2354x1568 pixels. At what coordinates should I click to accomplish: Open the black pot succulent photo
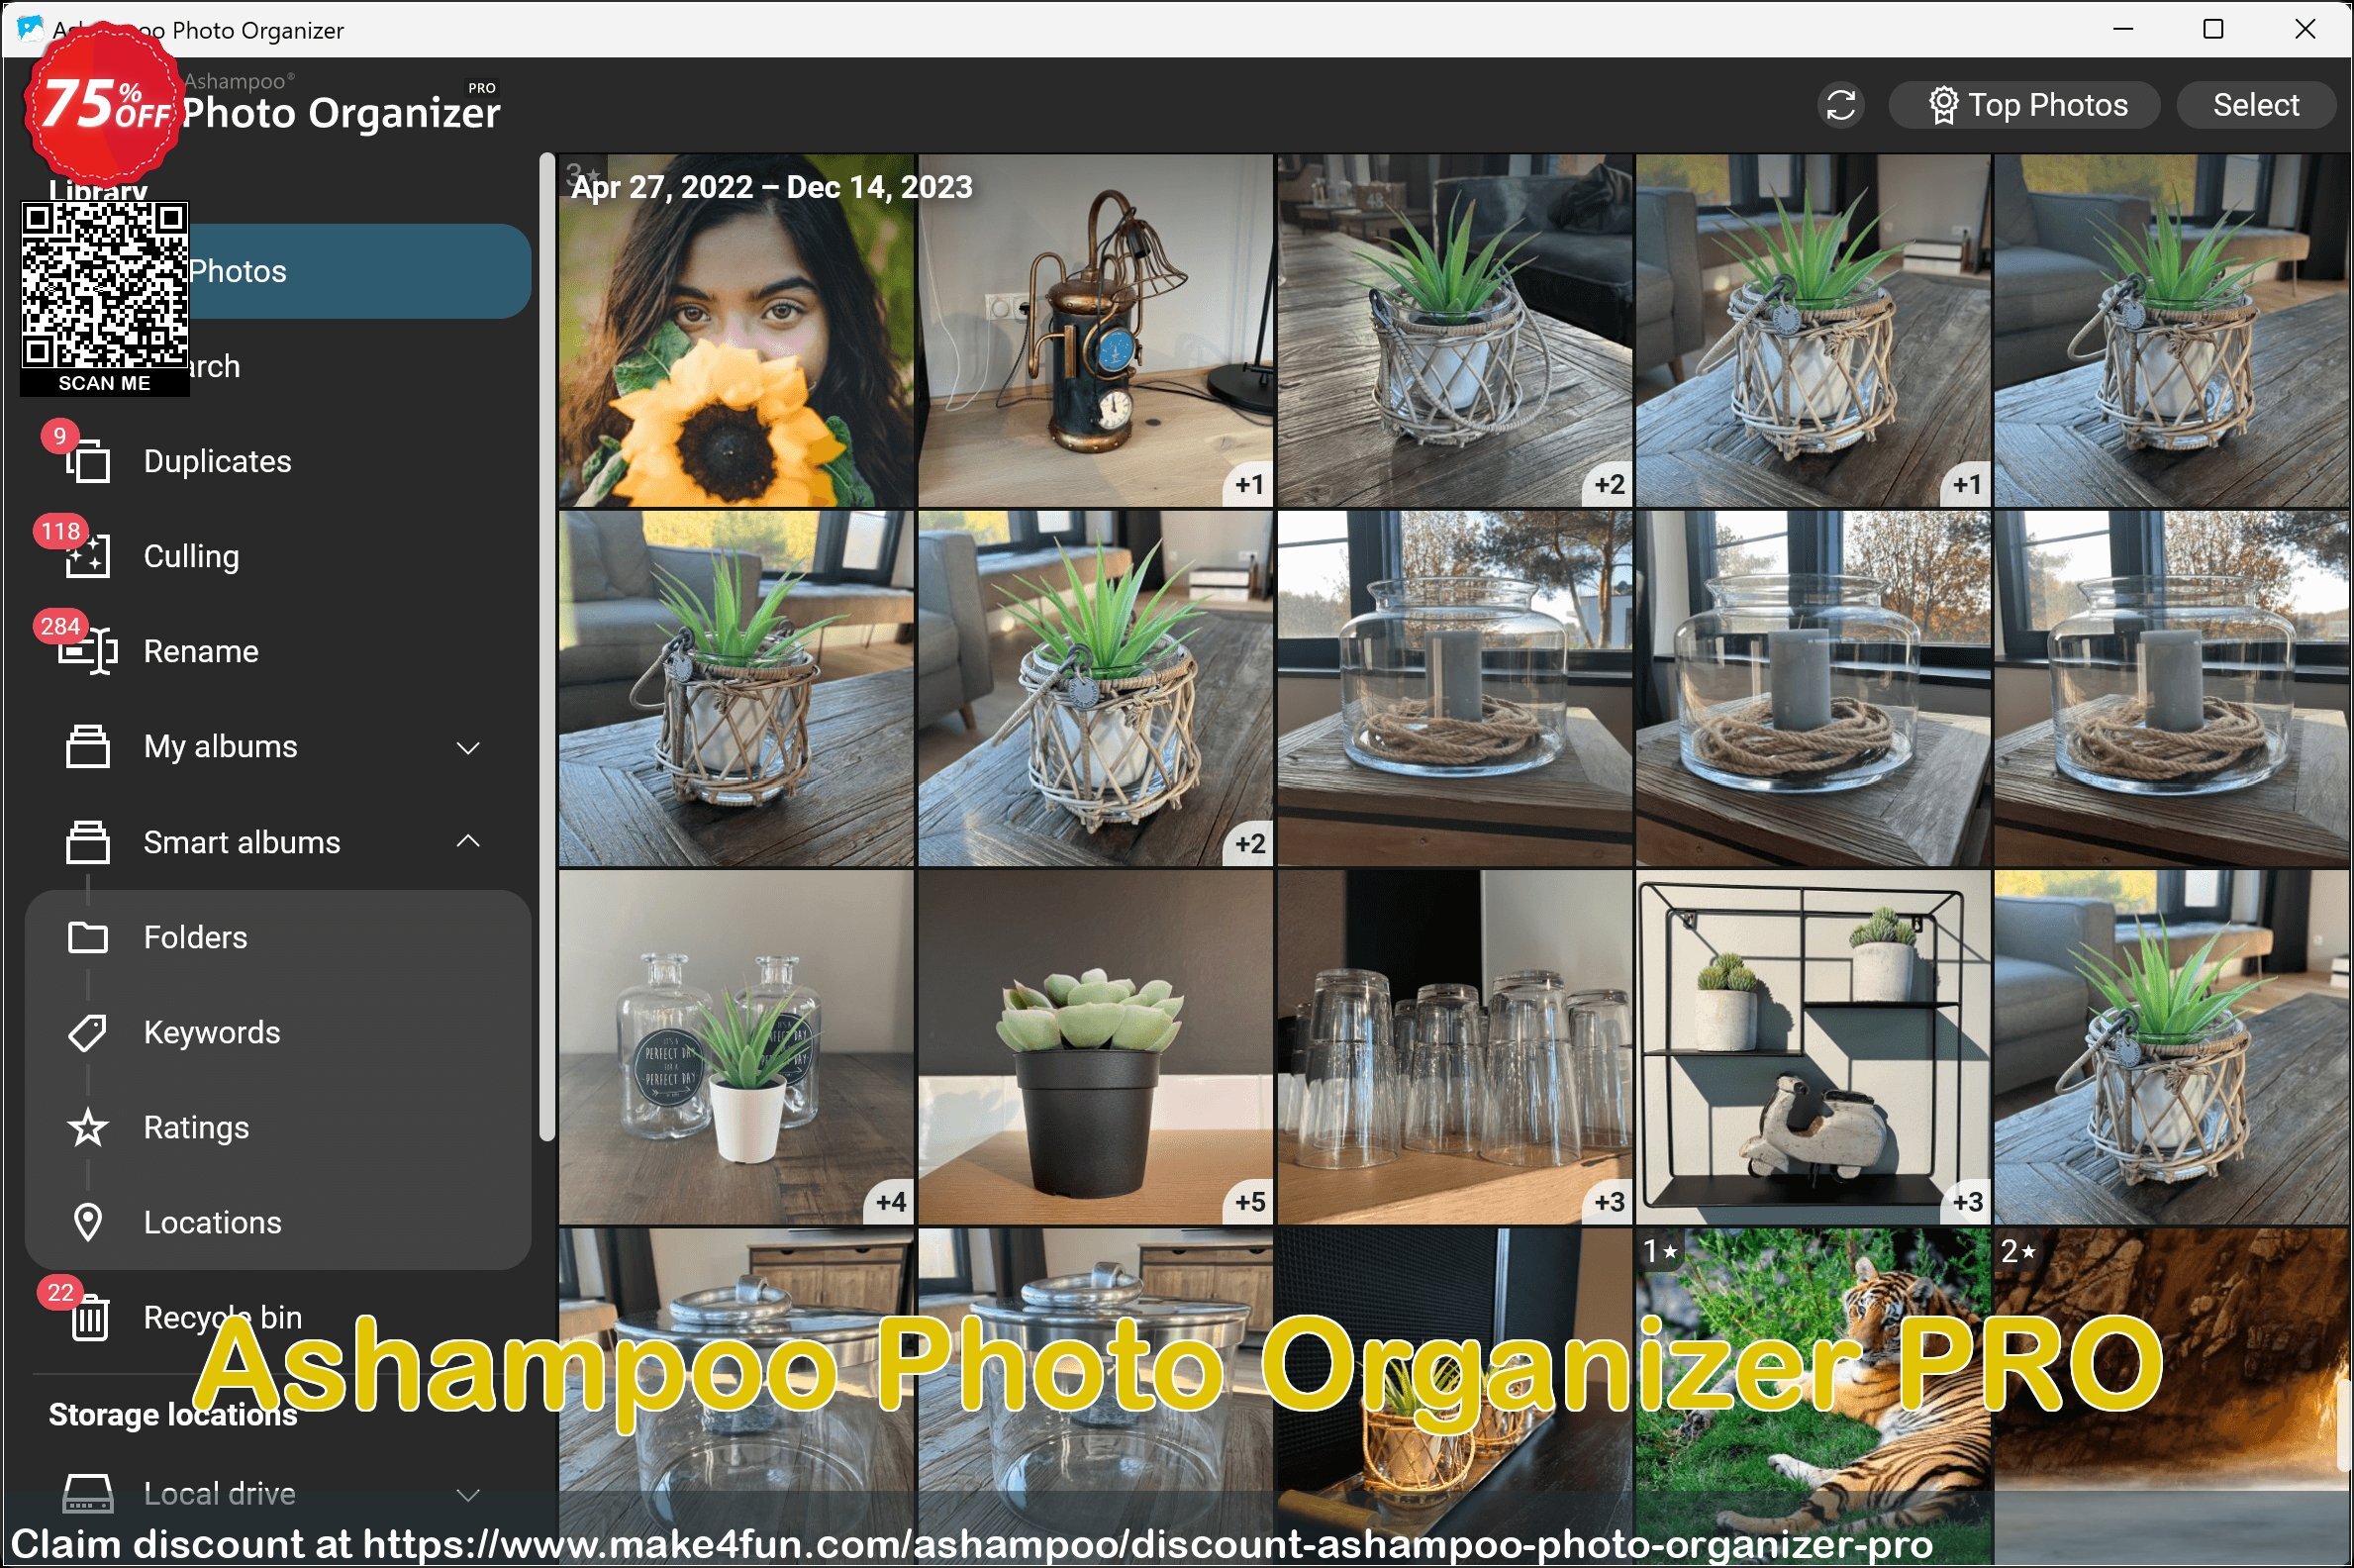(x=1095, y=1047)
